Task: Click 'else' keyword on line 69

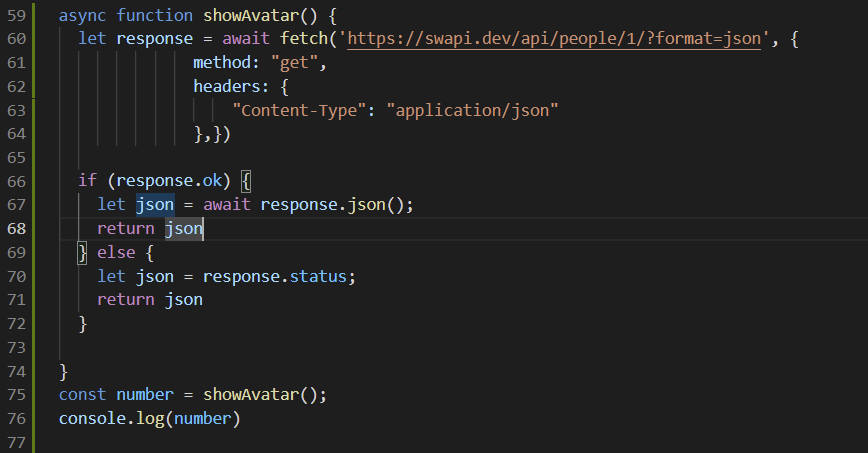Action: pos(116,253)
